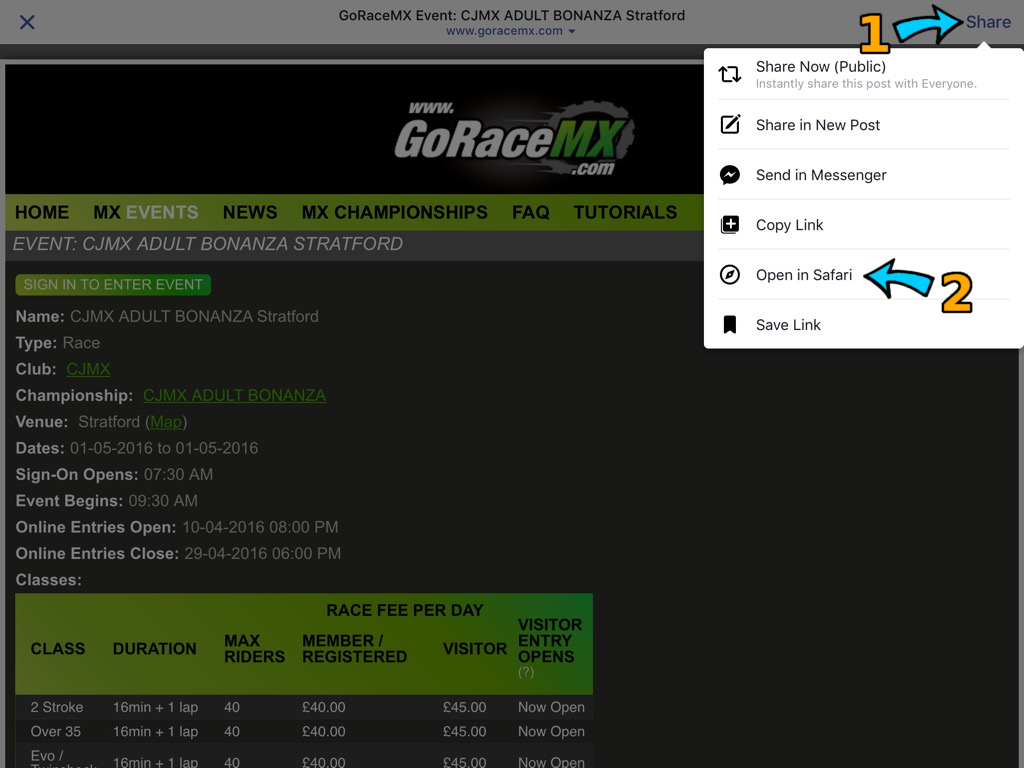Open the FAQ nav tab

click(530, 212)
